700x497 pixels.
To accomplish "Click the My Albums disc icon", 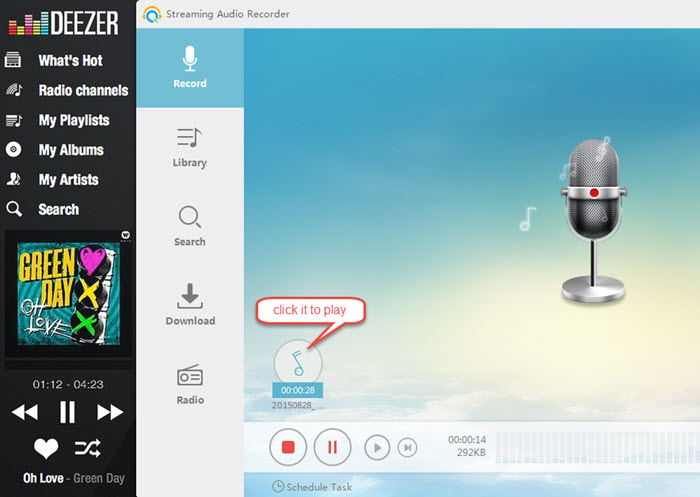I will [x=13, y=149].
